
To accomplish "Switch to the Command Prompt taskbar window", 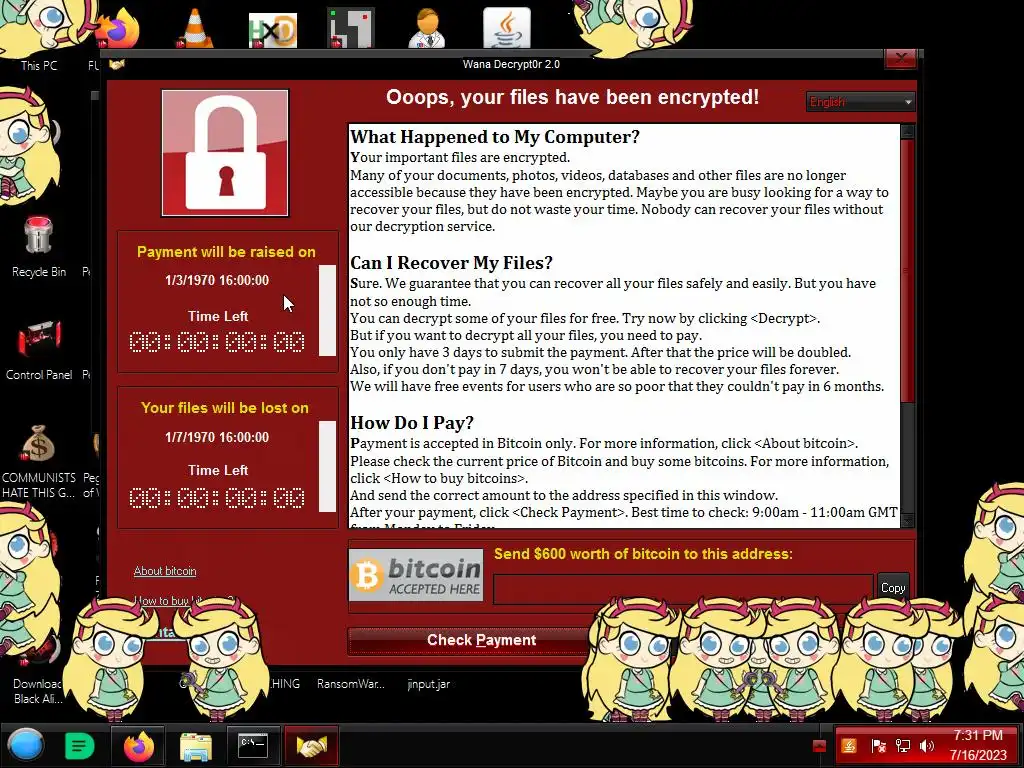I will tap(253, 745).
